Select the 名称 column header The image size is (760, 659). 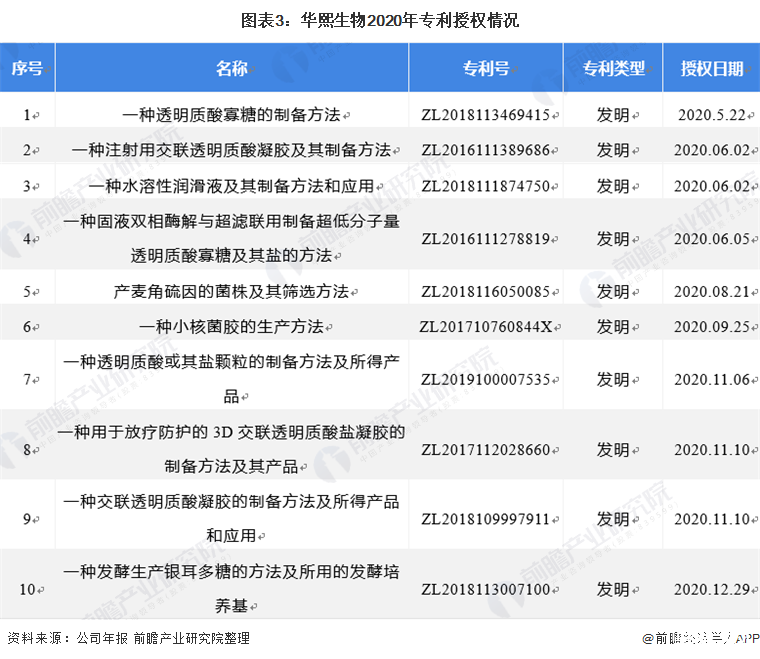coord(232,68)
